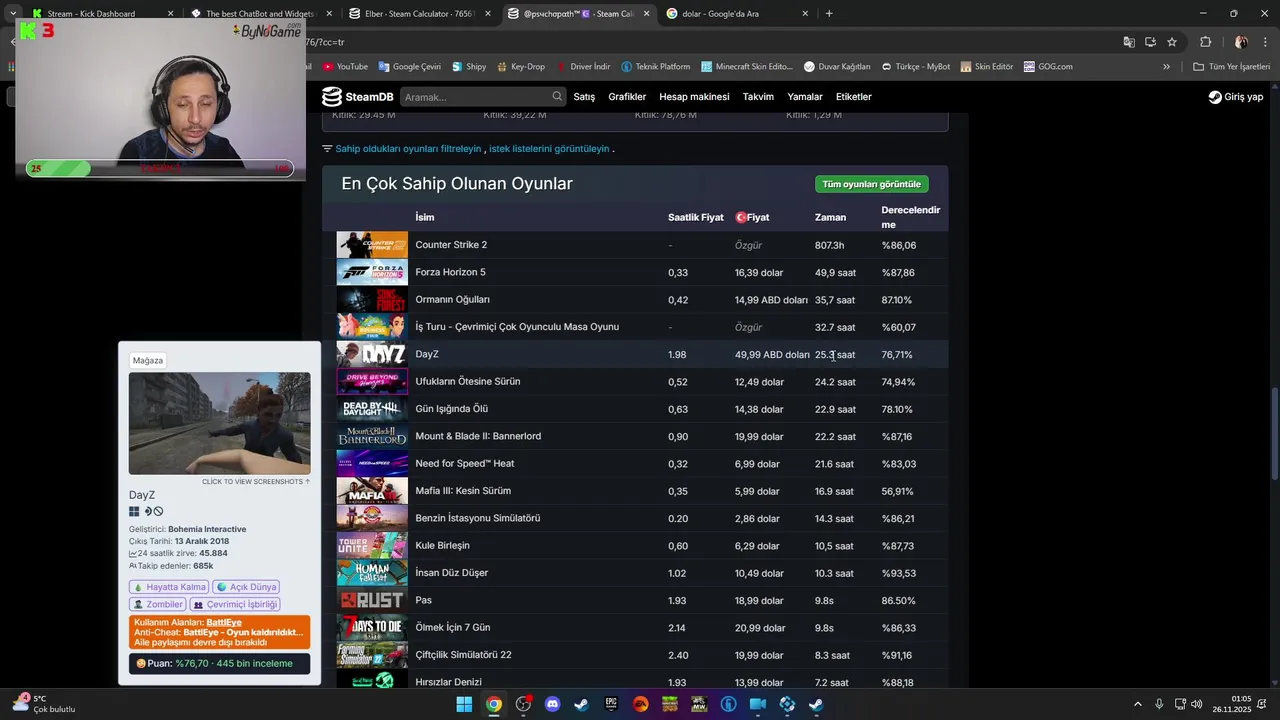Click the Turkey flag Fiyat column icon
Image resolution: width=1280 pixels, height=720 pixels.
(741, 217)
